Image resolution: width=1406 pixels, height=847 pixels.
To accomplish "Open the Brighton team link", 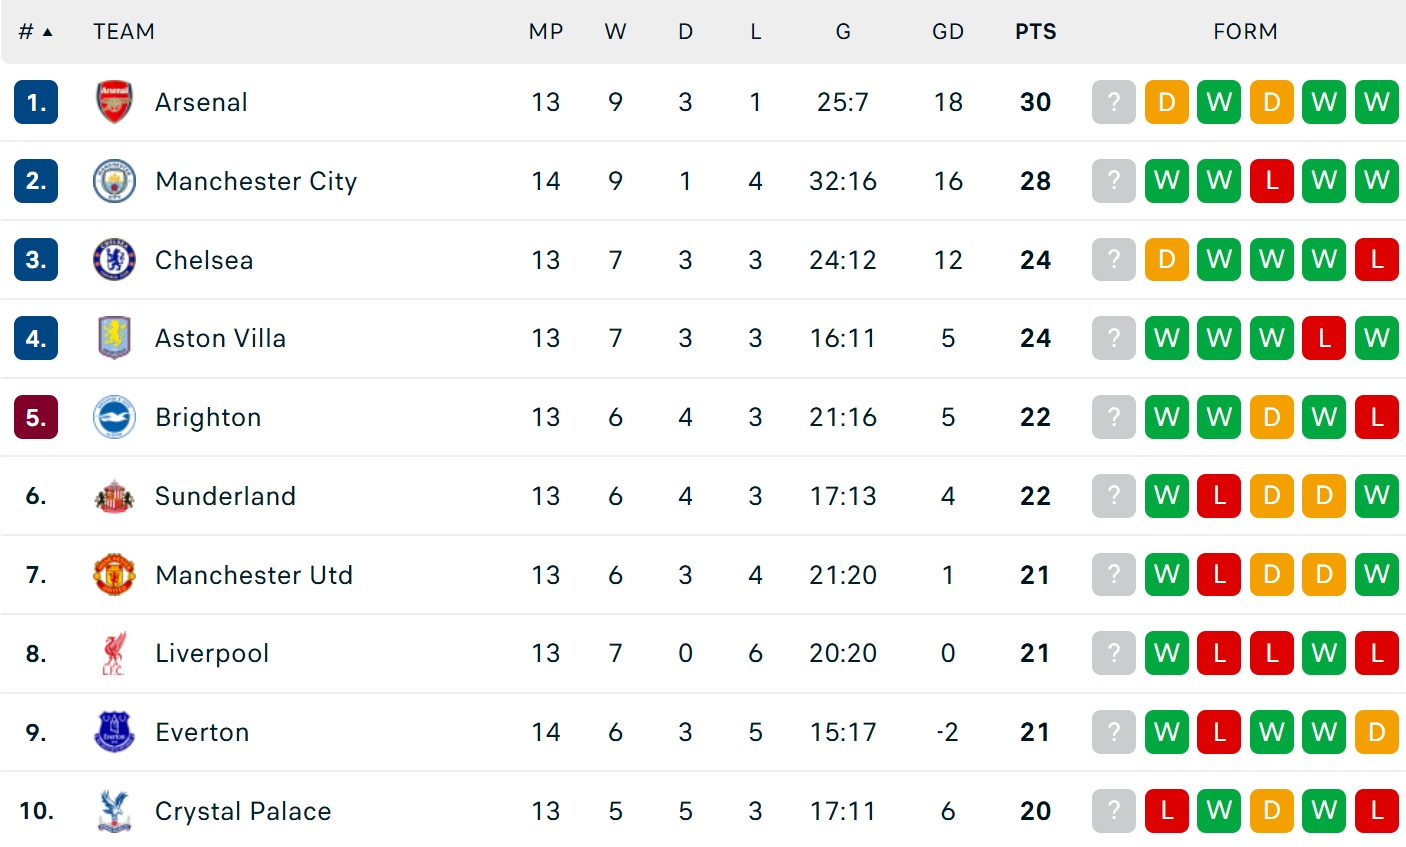I will coord(208,417).
